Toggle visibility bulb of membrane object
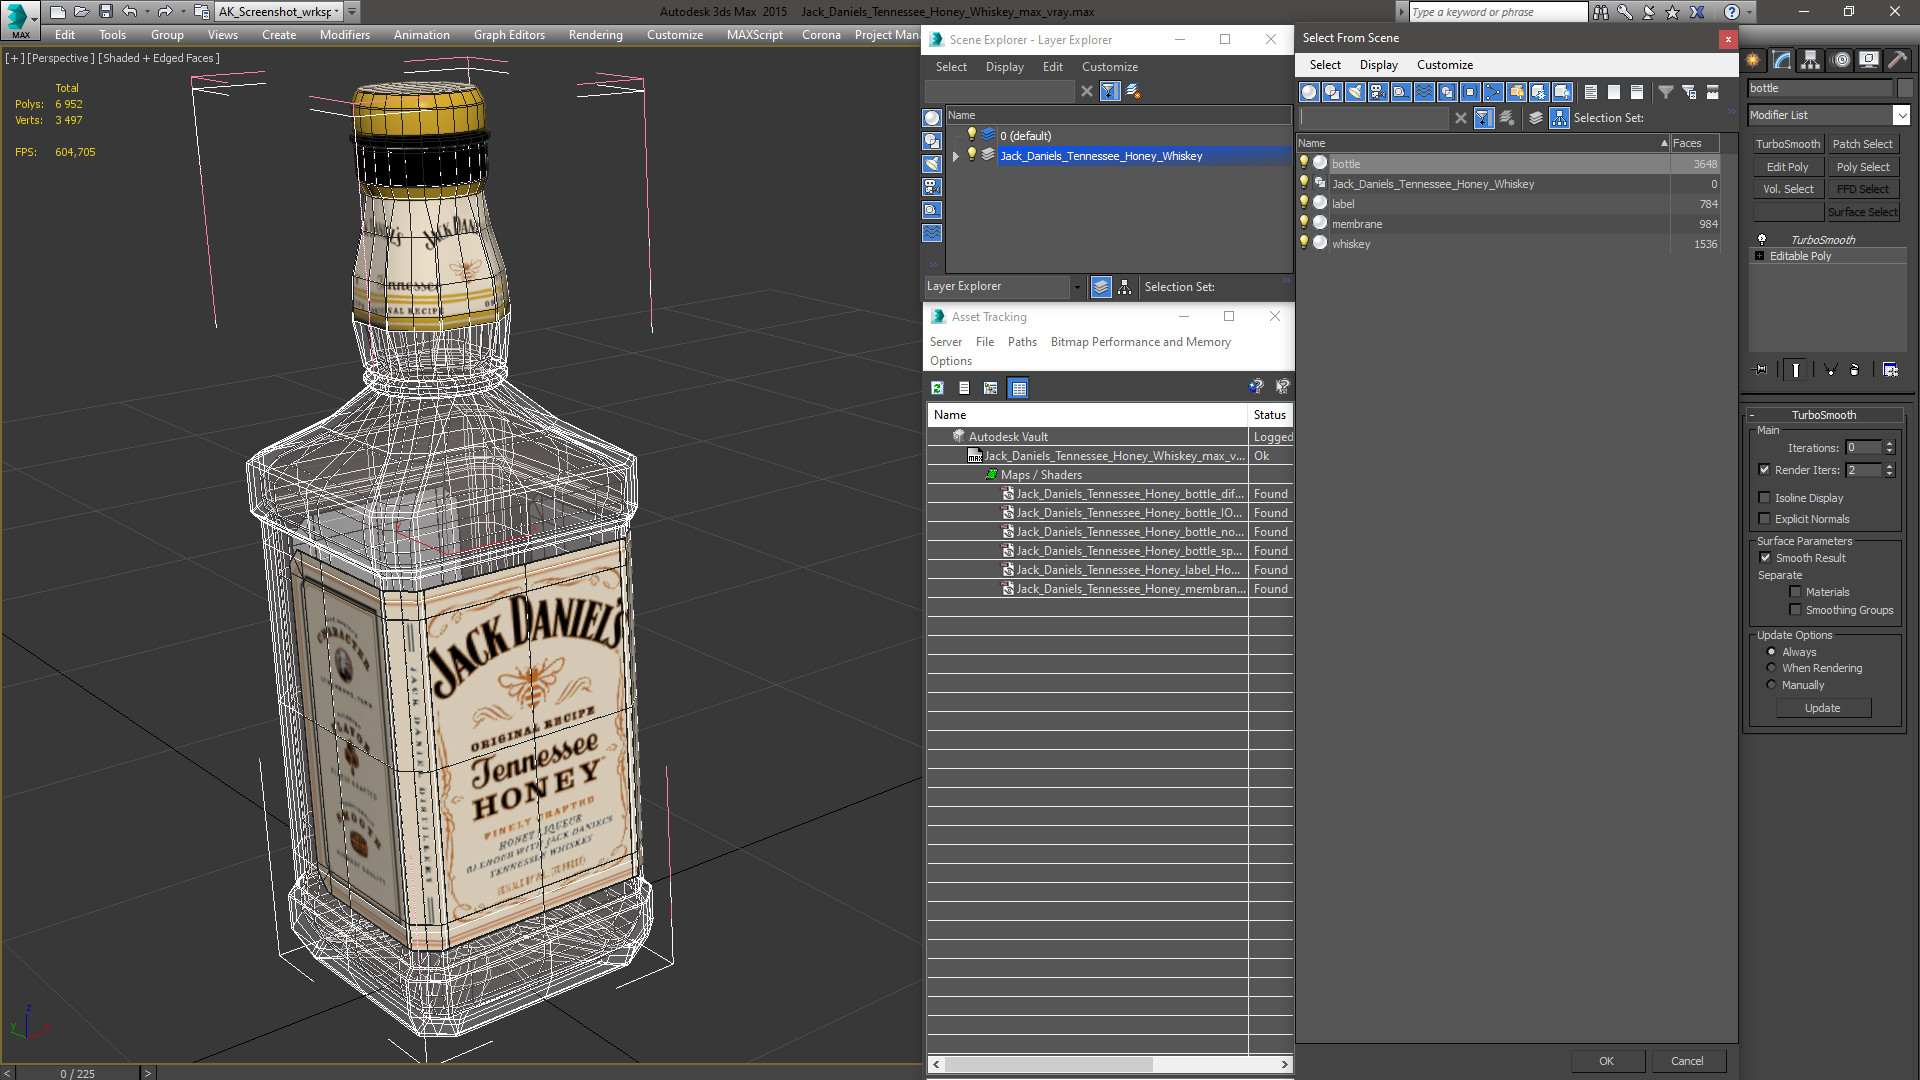The width and height of the screenshot is (1920, 1080). click(1303, 223)
